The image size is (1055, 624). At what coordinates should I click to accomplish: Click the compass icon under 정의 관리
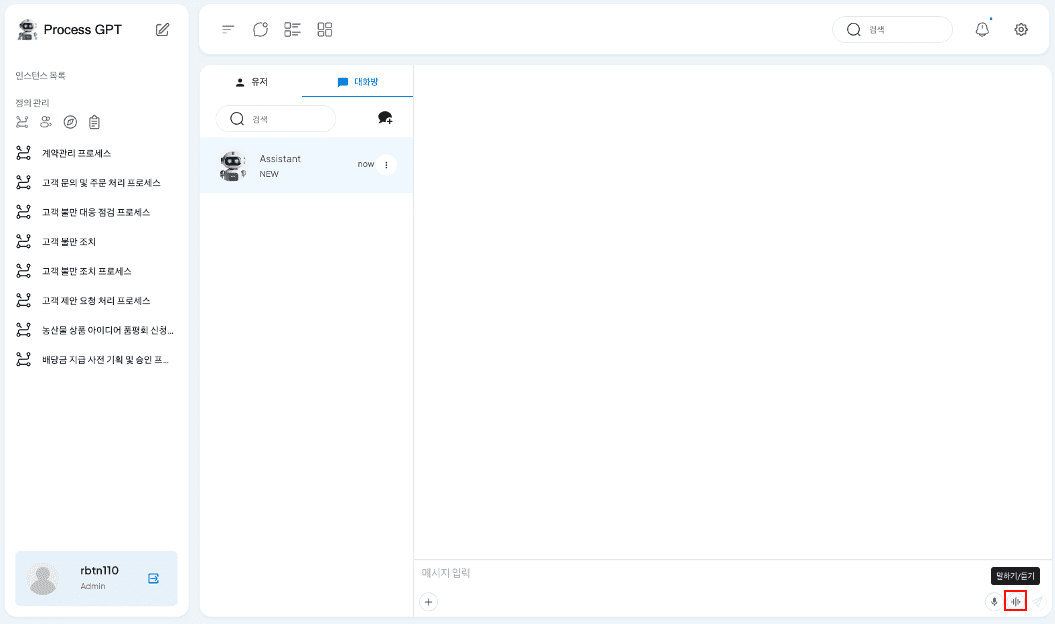click(x=70, y=122)
